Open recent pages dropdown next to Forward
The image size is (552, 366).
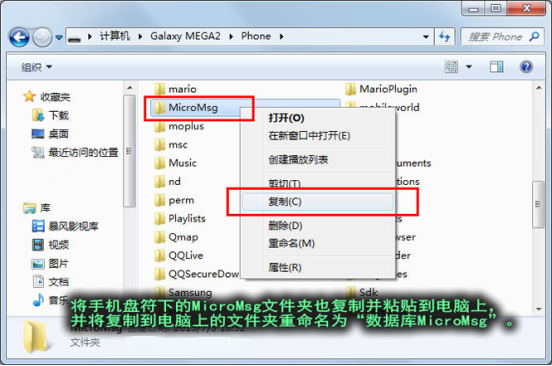coord(59,37)
